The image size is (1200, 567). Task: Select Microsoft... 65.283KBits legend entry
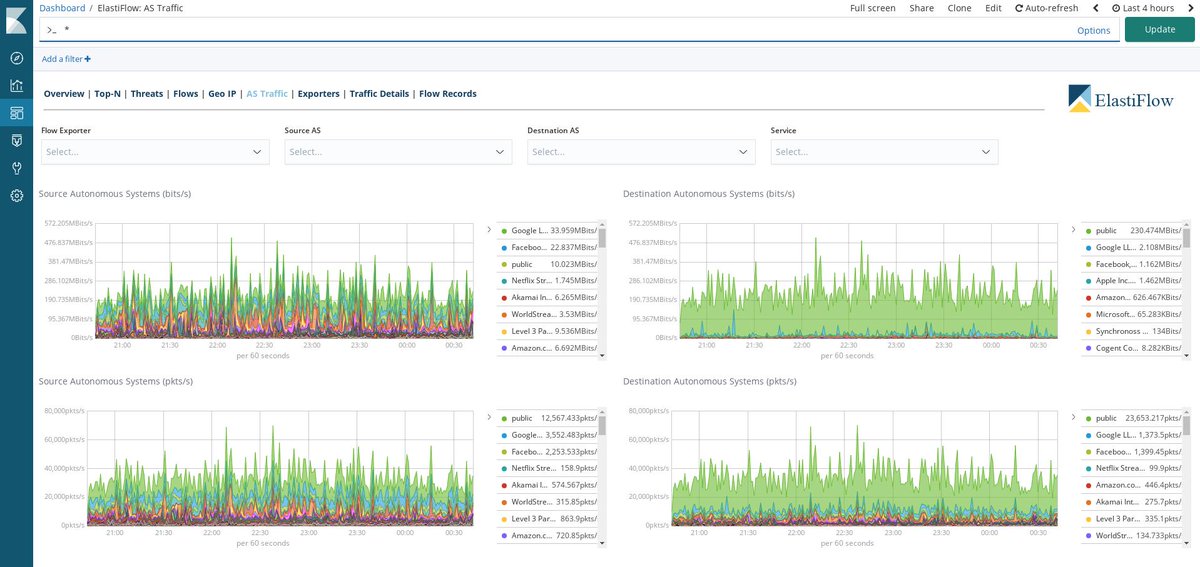(1131, 314)
